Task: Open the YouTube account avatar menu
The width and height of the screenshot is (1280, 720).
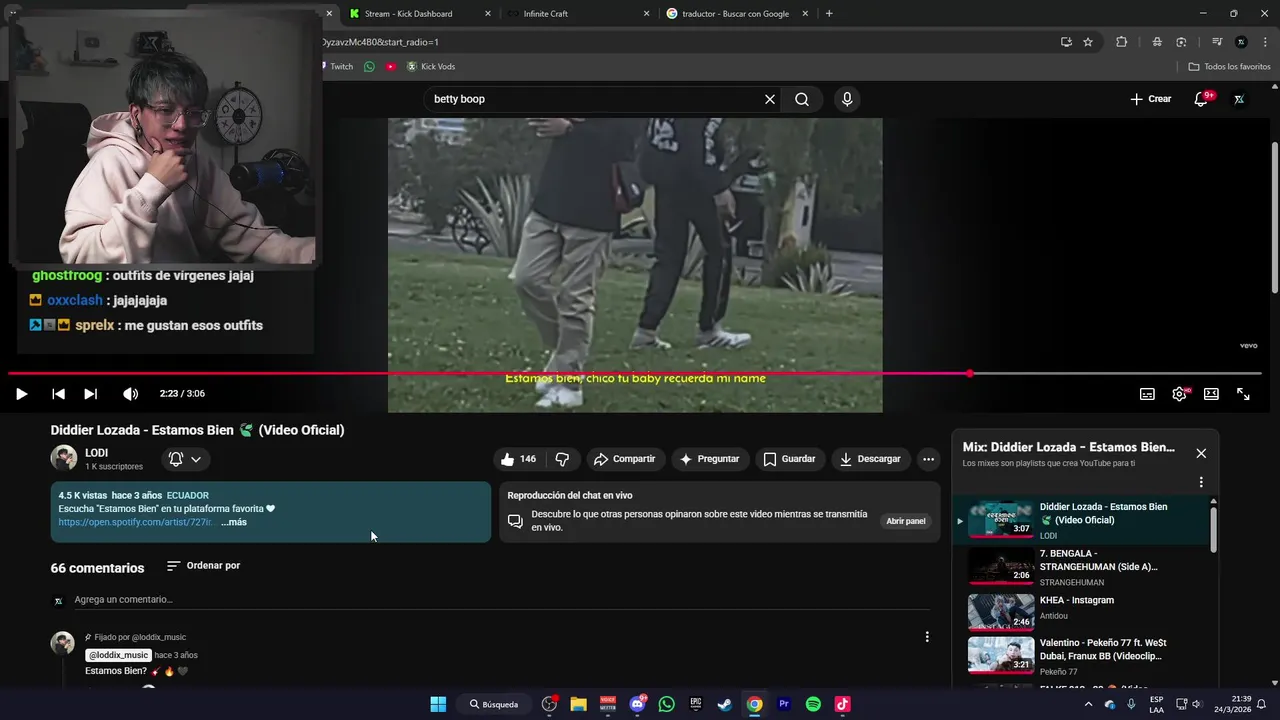Action: [1239, 99]
